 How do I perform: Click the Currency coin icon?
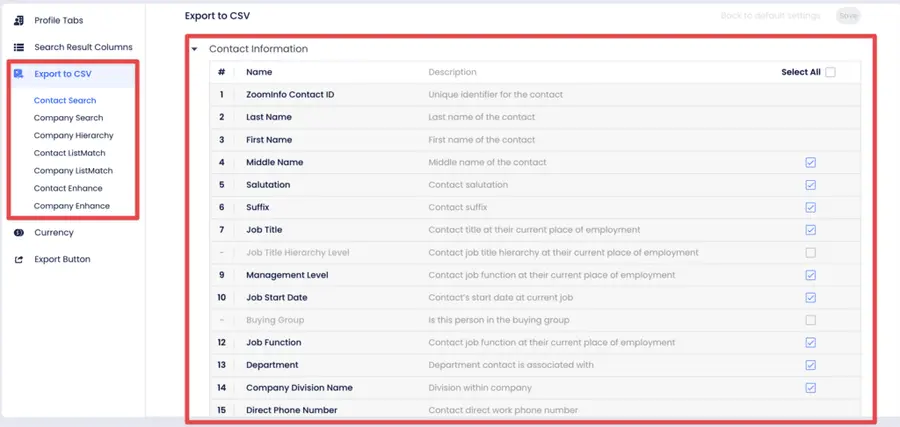click(x=18, y=232)
